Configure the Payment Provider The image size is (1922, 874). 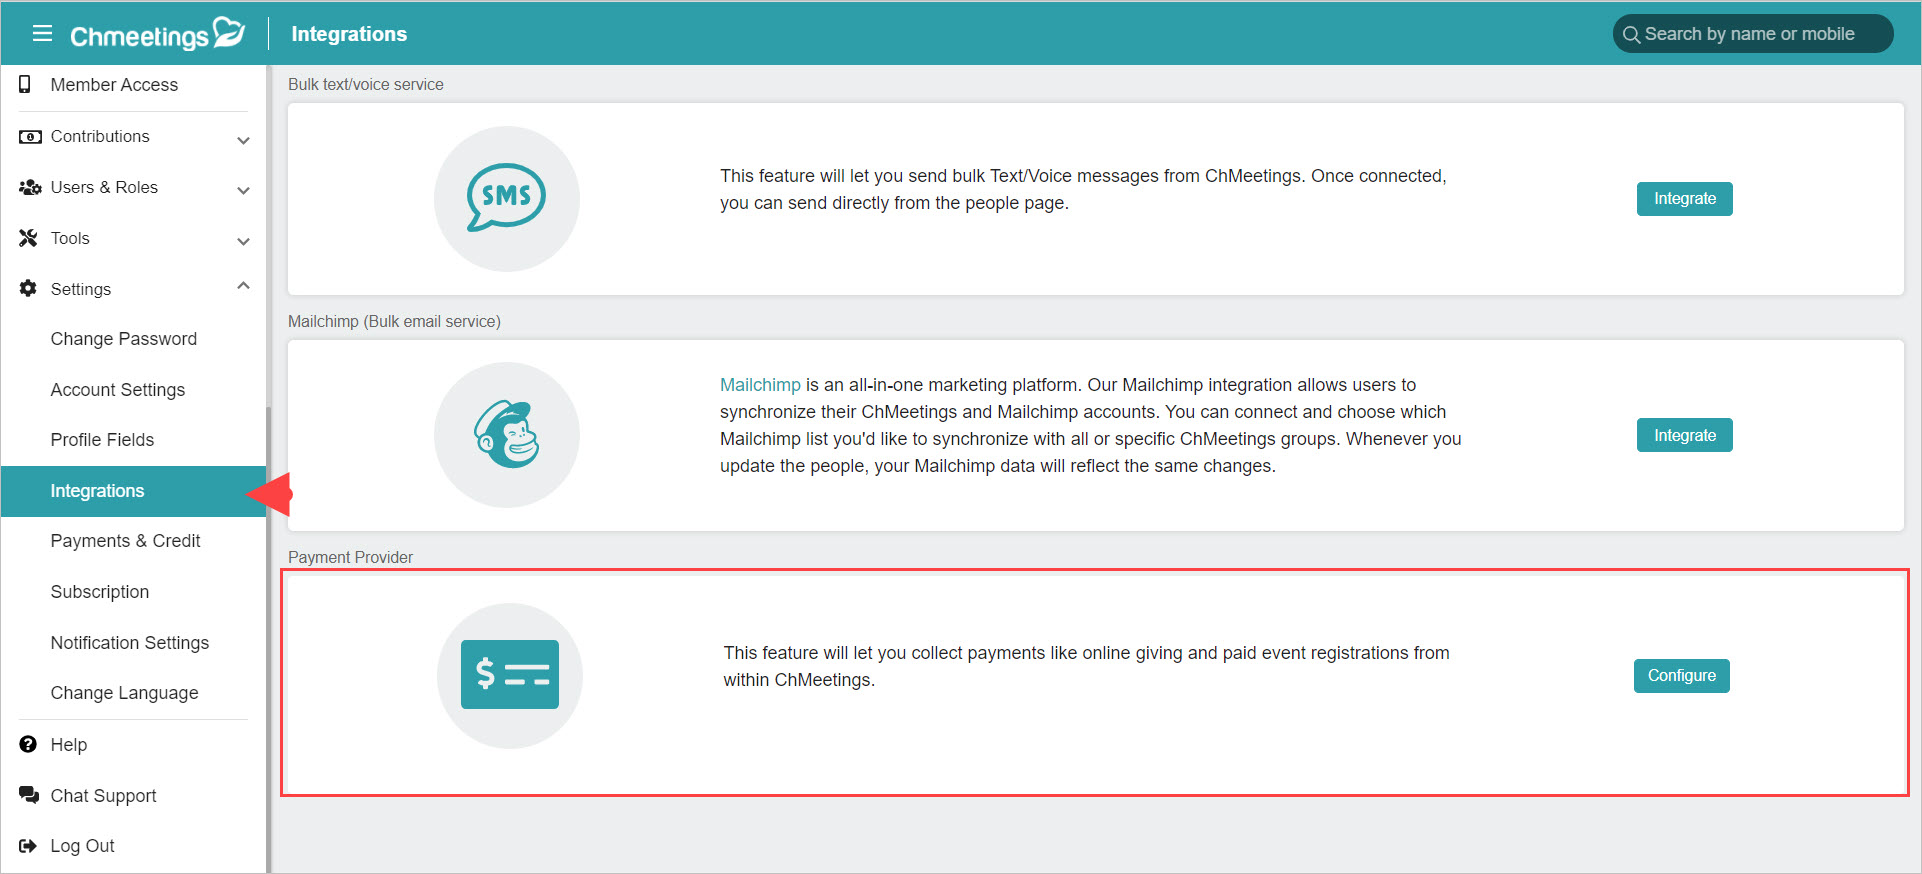(1681, 676)
